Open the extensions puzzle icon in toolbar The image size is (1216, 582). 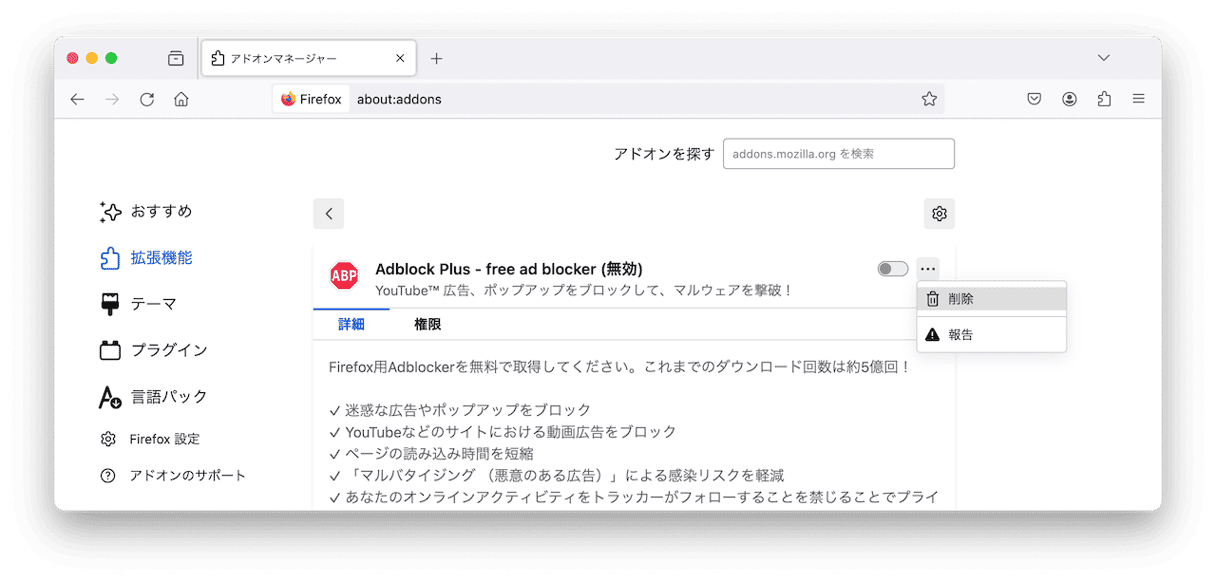pyautogui.click(x=1104, y=99)
